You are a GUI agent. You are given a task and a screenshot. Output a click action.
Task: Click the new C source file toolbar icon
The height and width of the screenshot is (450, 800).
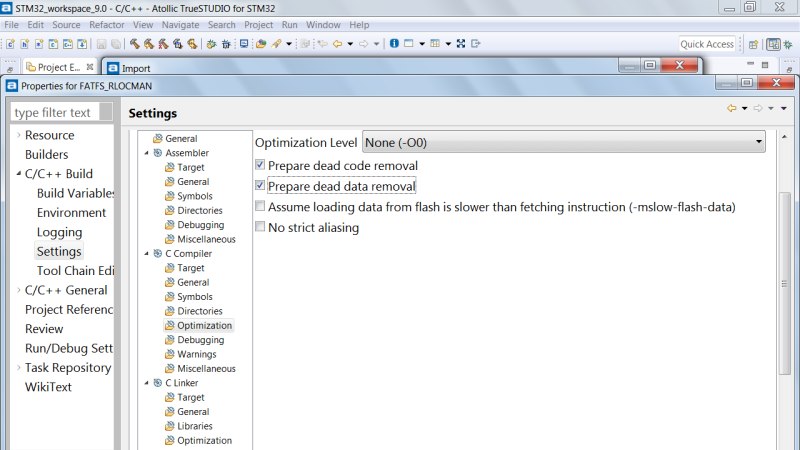10,44
